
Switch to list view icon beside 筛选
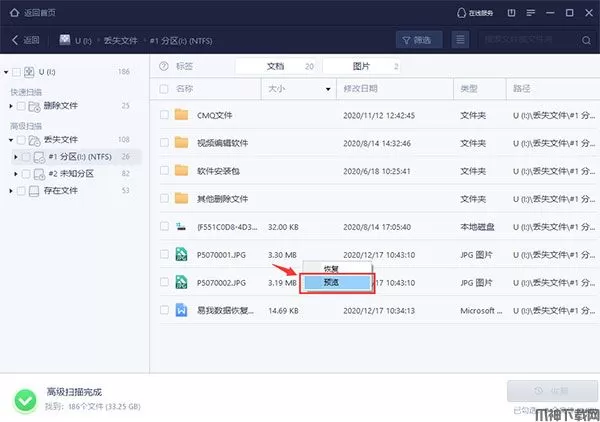[460, 40]
